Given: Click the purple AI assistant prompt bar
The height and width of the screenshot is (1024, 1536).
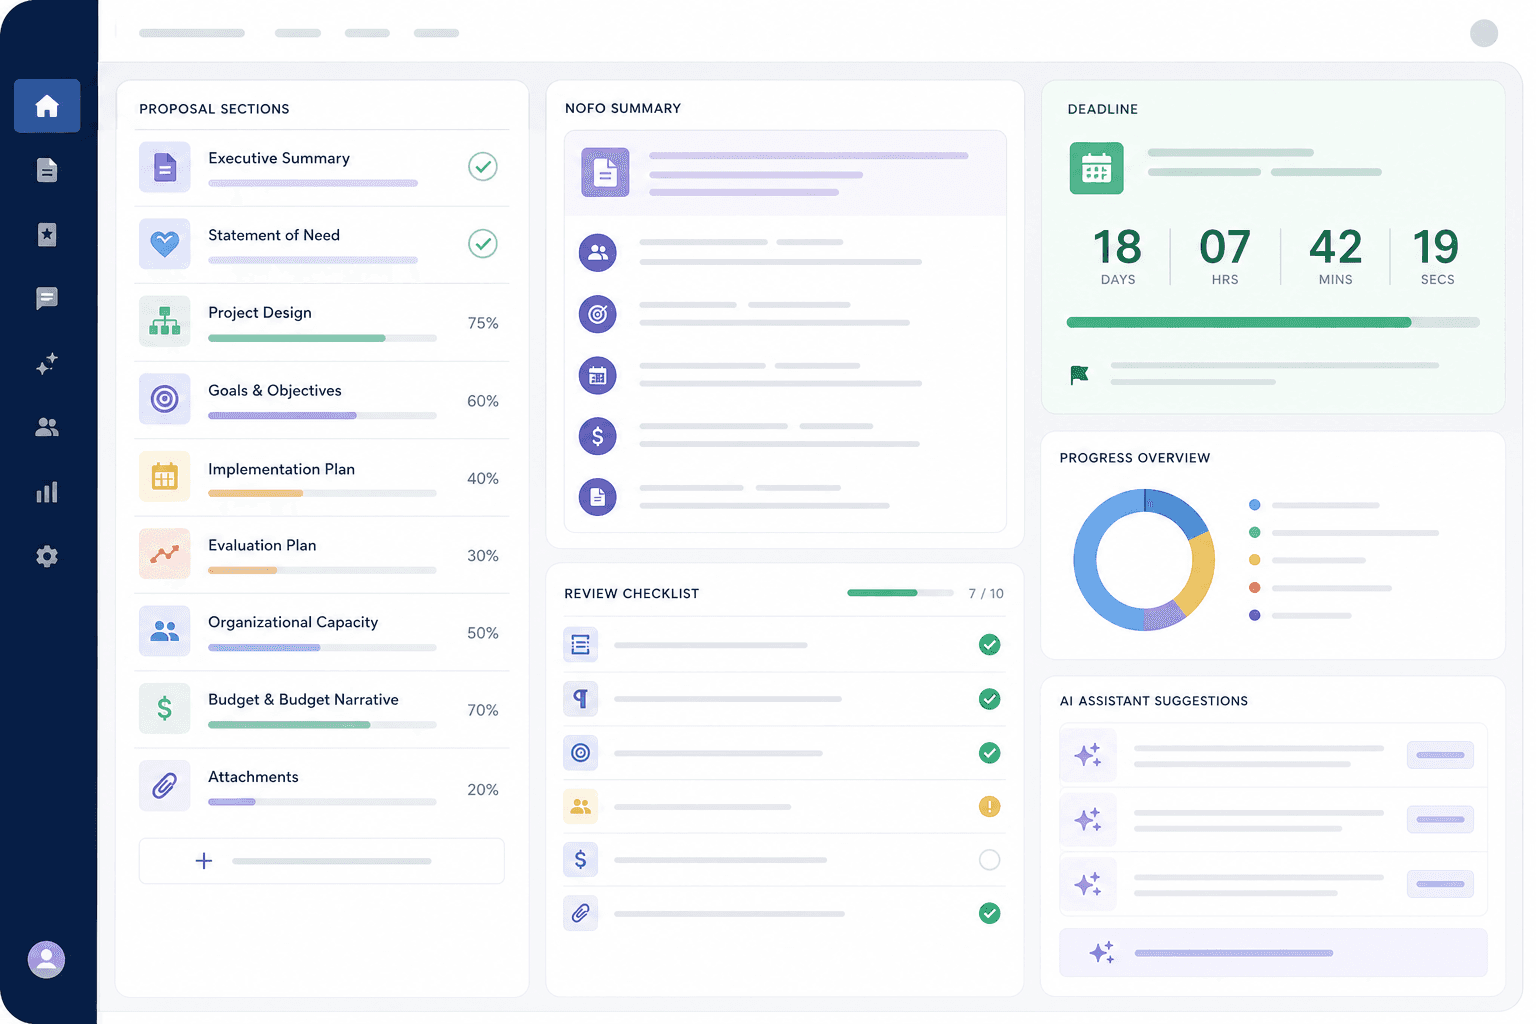Looking at the screenshot, I should 1273,953.
